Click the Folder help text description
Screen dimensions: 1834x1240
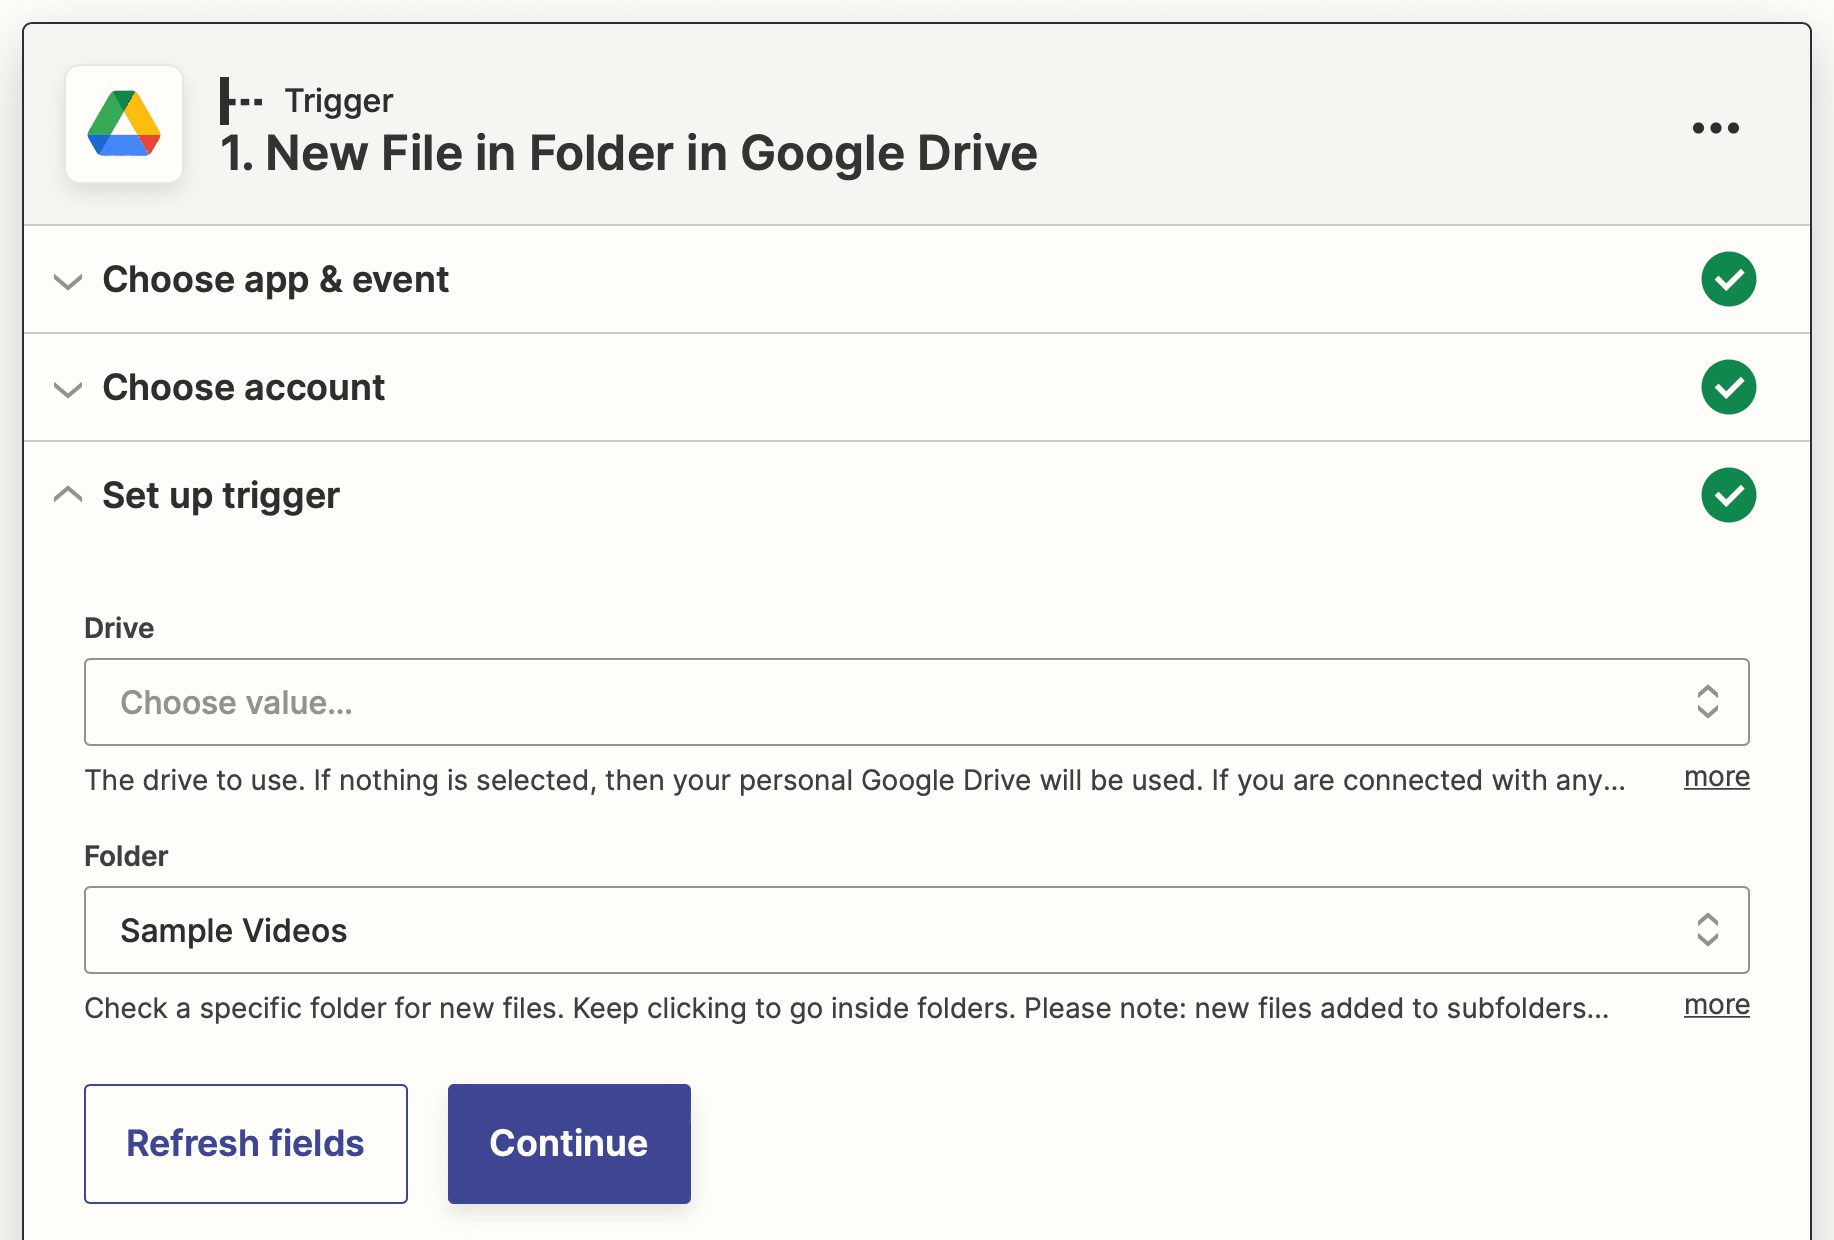(847, 1008)
